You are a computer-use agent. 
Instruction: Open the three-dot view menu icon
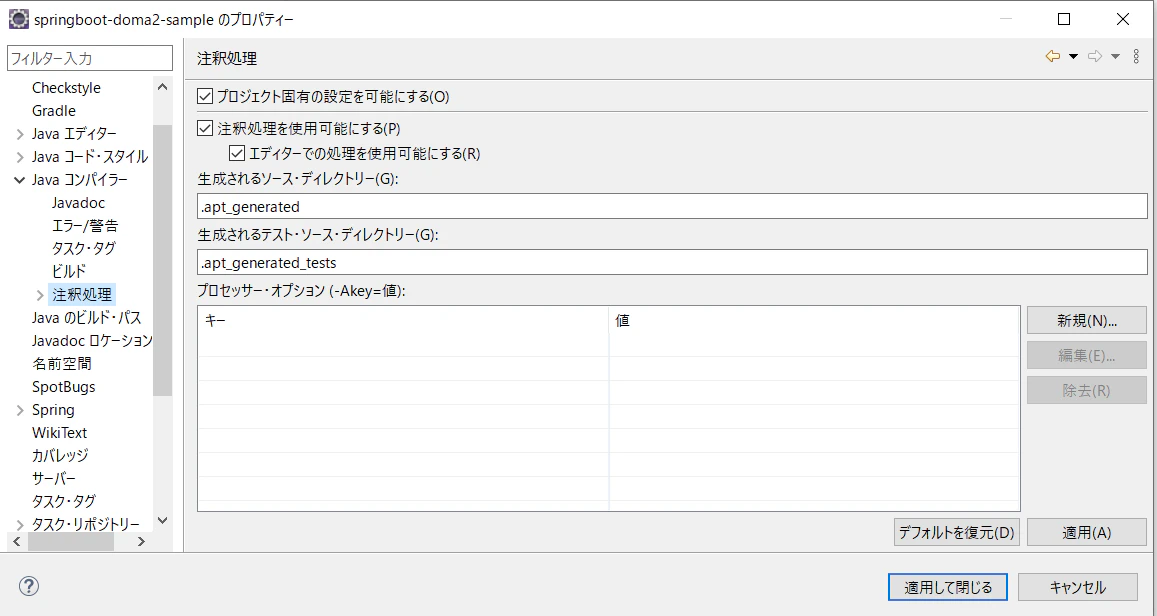1136,57
